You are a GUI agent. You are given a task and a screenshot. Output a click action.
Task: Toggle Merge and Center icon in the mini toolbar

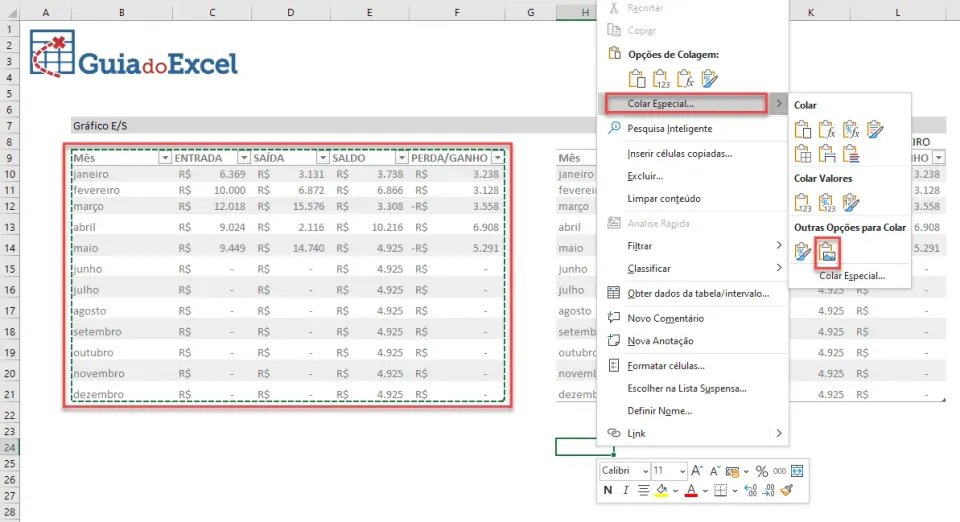(797, 471)
